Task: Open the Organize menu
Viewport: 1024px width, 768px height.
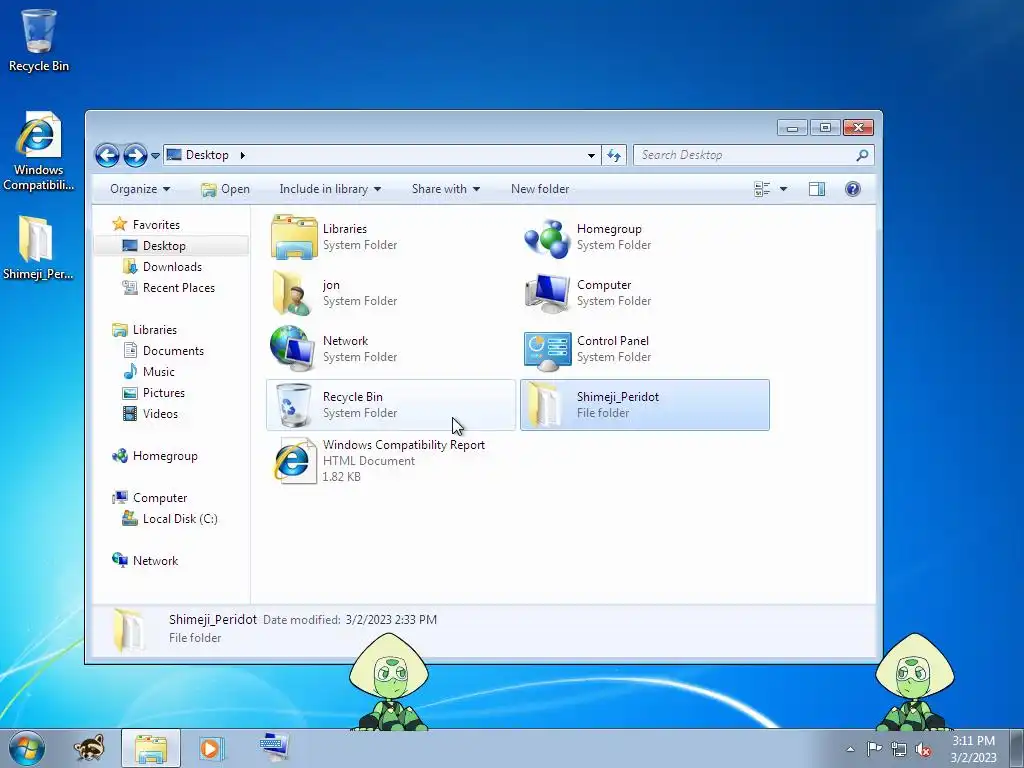Action: pos(140,189)
